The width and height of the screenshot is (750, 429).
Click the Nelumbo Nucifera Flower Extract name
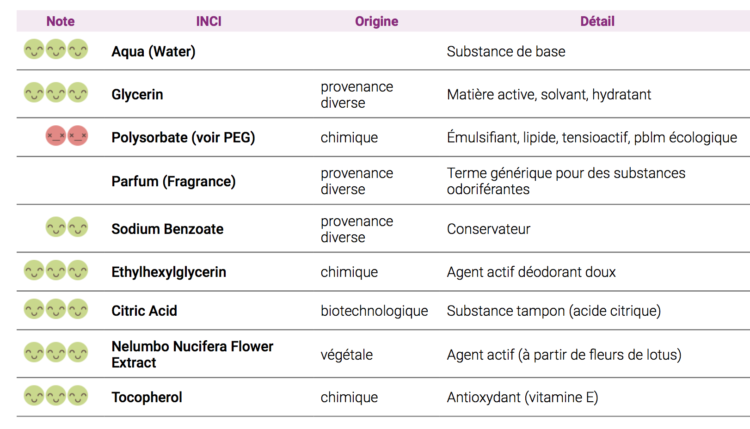[x=192, y=354]
